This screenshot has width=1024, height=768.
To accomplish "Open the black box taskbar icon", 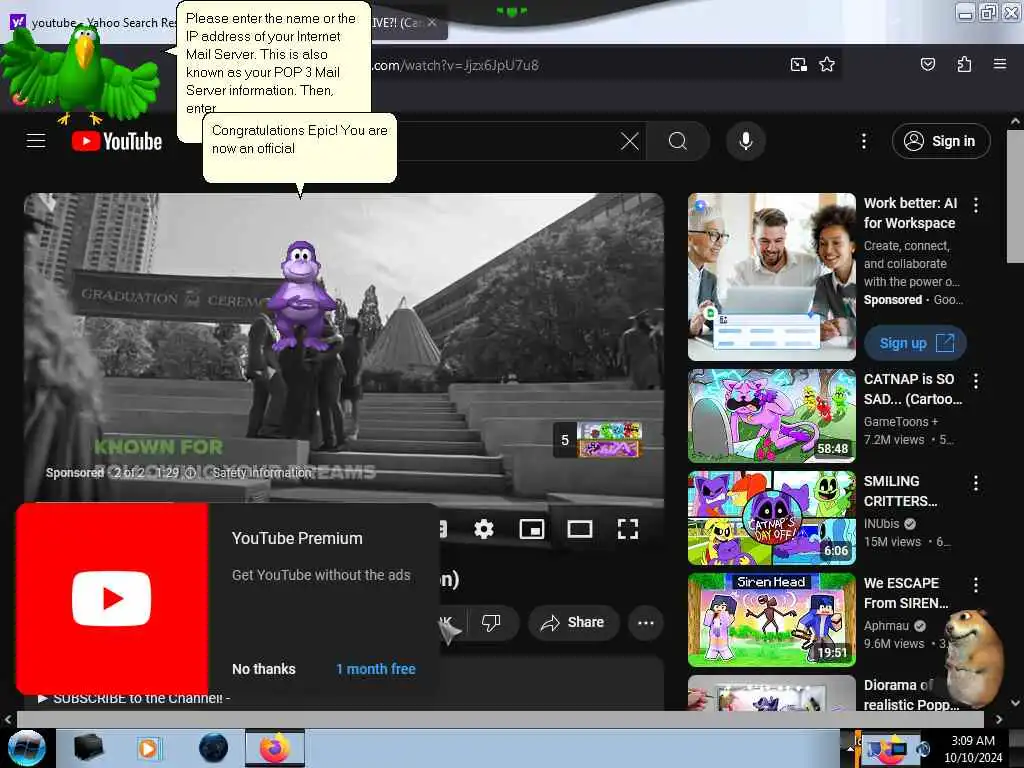I will [x=88, y=748].
